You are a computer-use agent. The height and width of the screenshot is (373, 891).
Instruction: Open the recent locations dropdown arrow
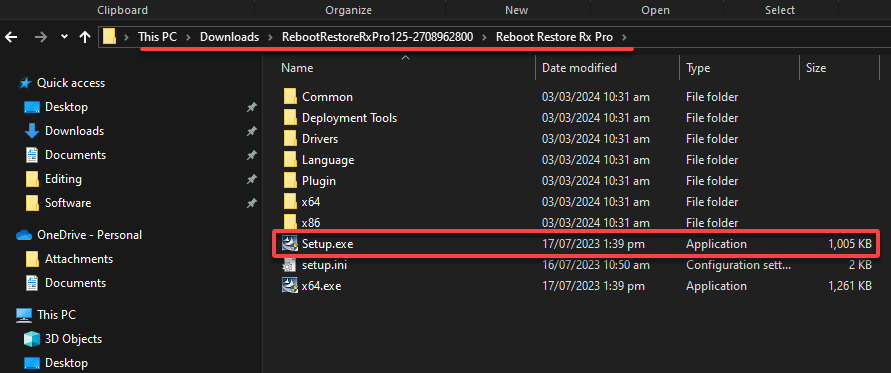64,37
